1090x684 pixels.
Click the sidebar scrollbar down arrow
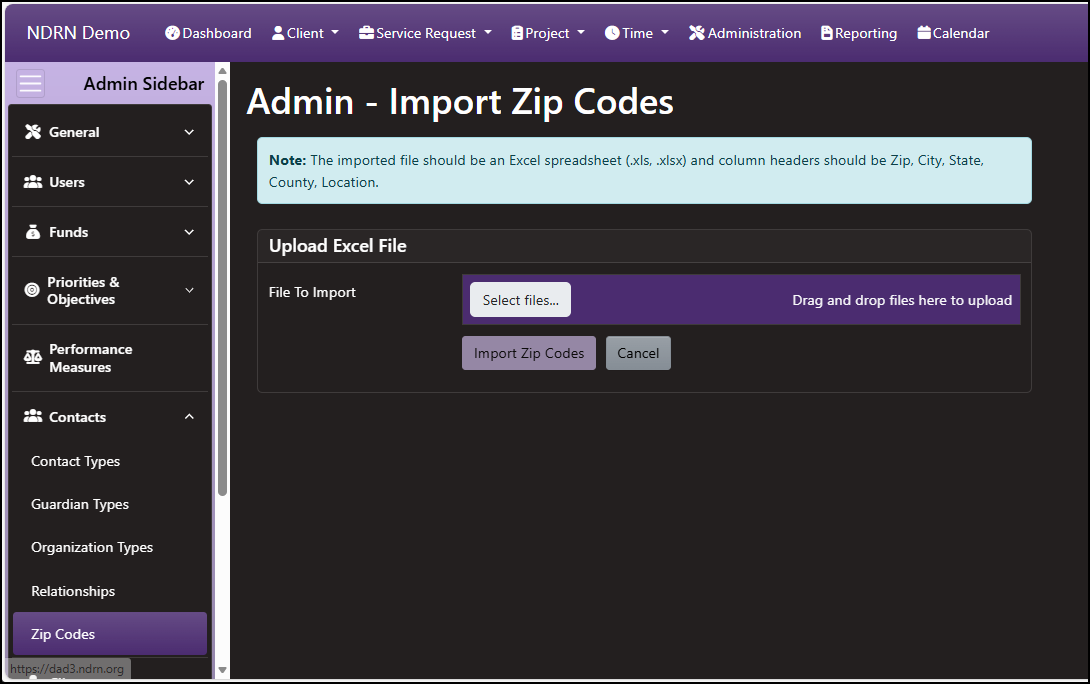coord(222,670)
